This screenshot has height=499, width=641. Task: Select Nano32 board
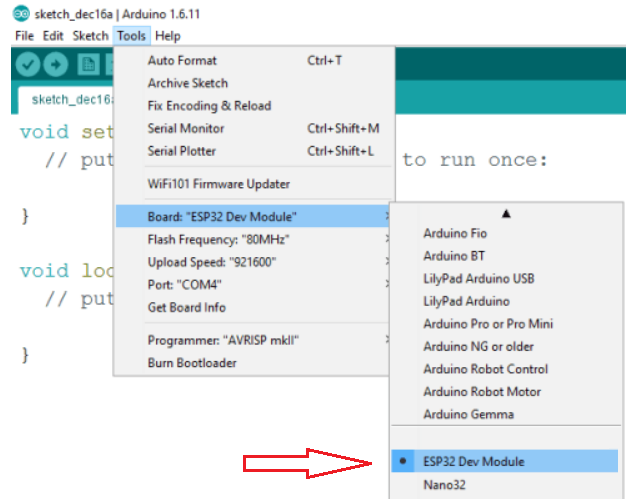click(506, 485)
